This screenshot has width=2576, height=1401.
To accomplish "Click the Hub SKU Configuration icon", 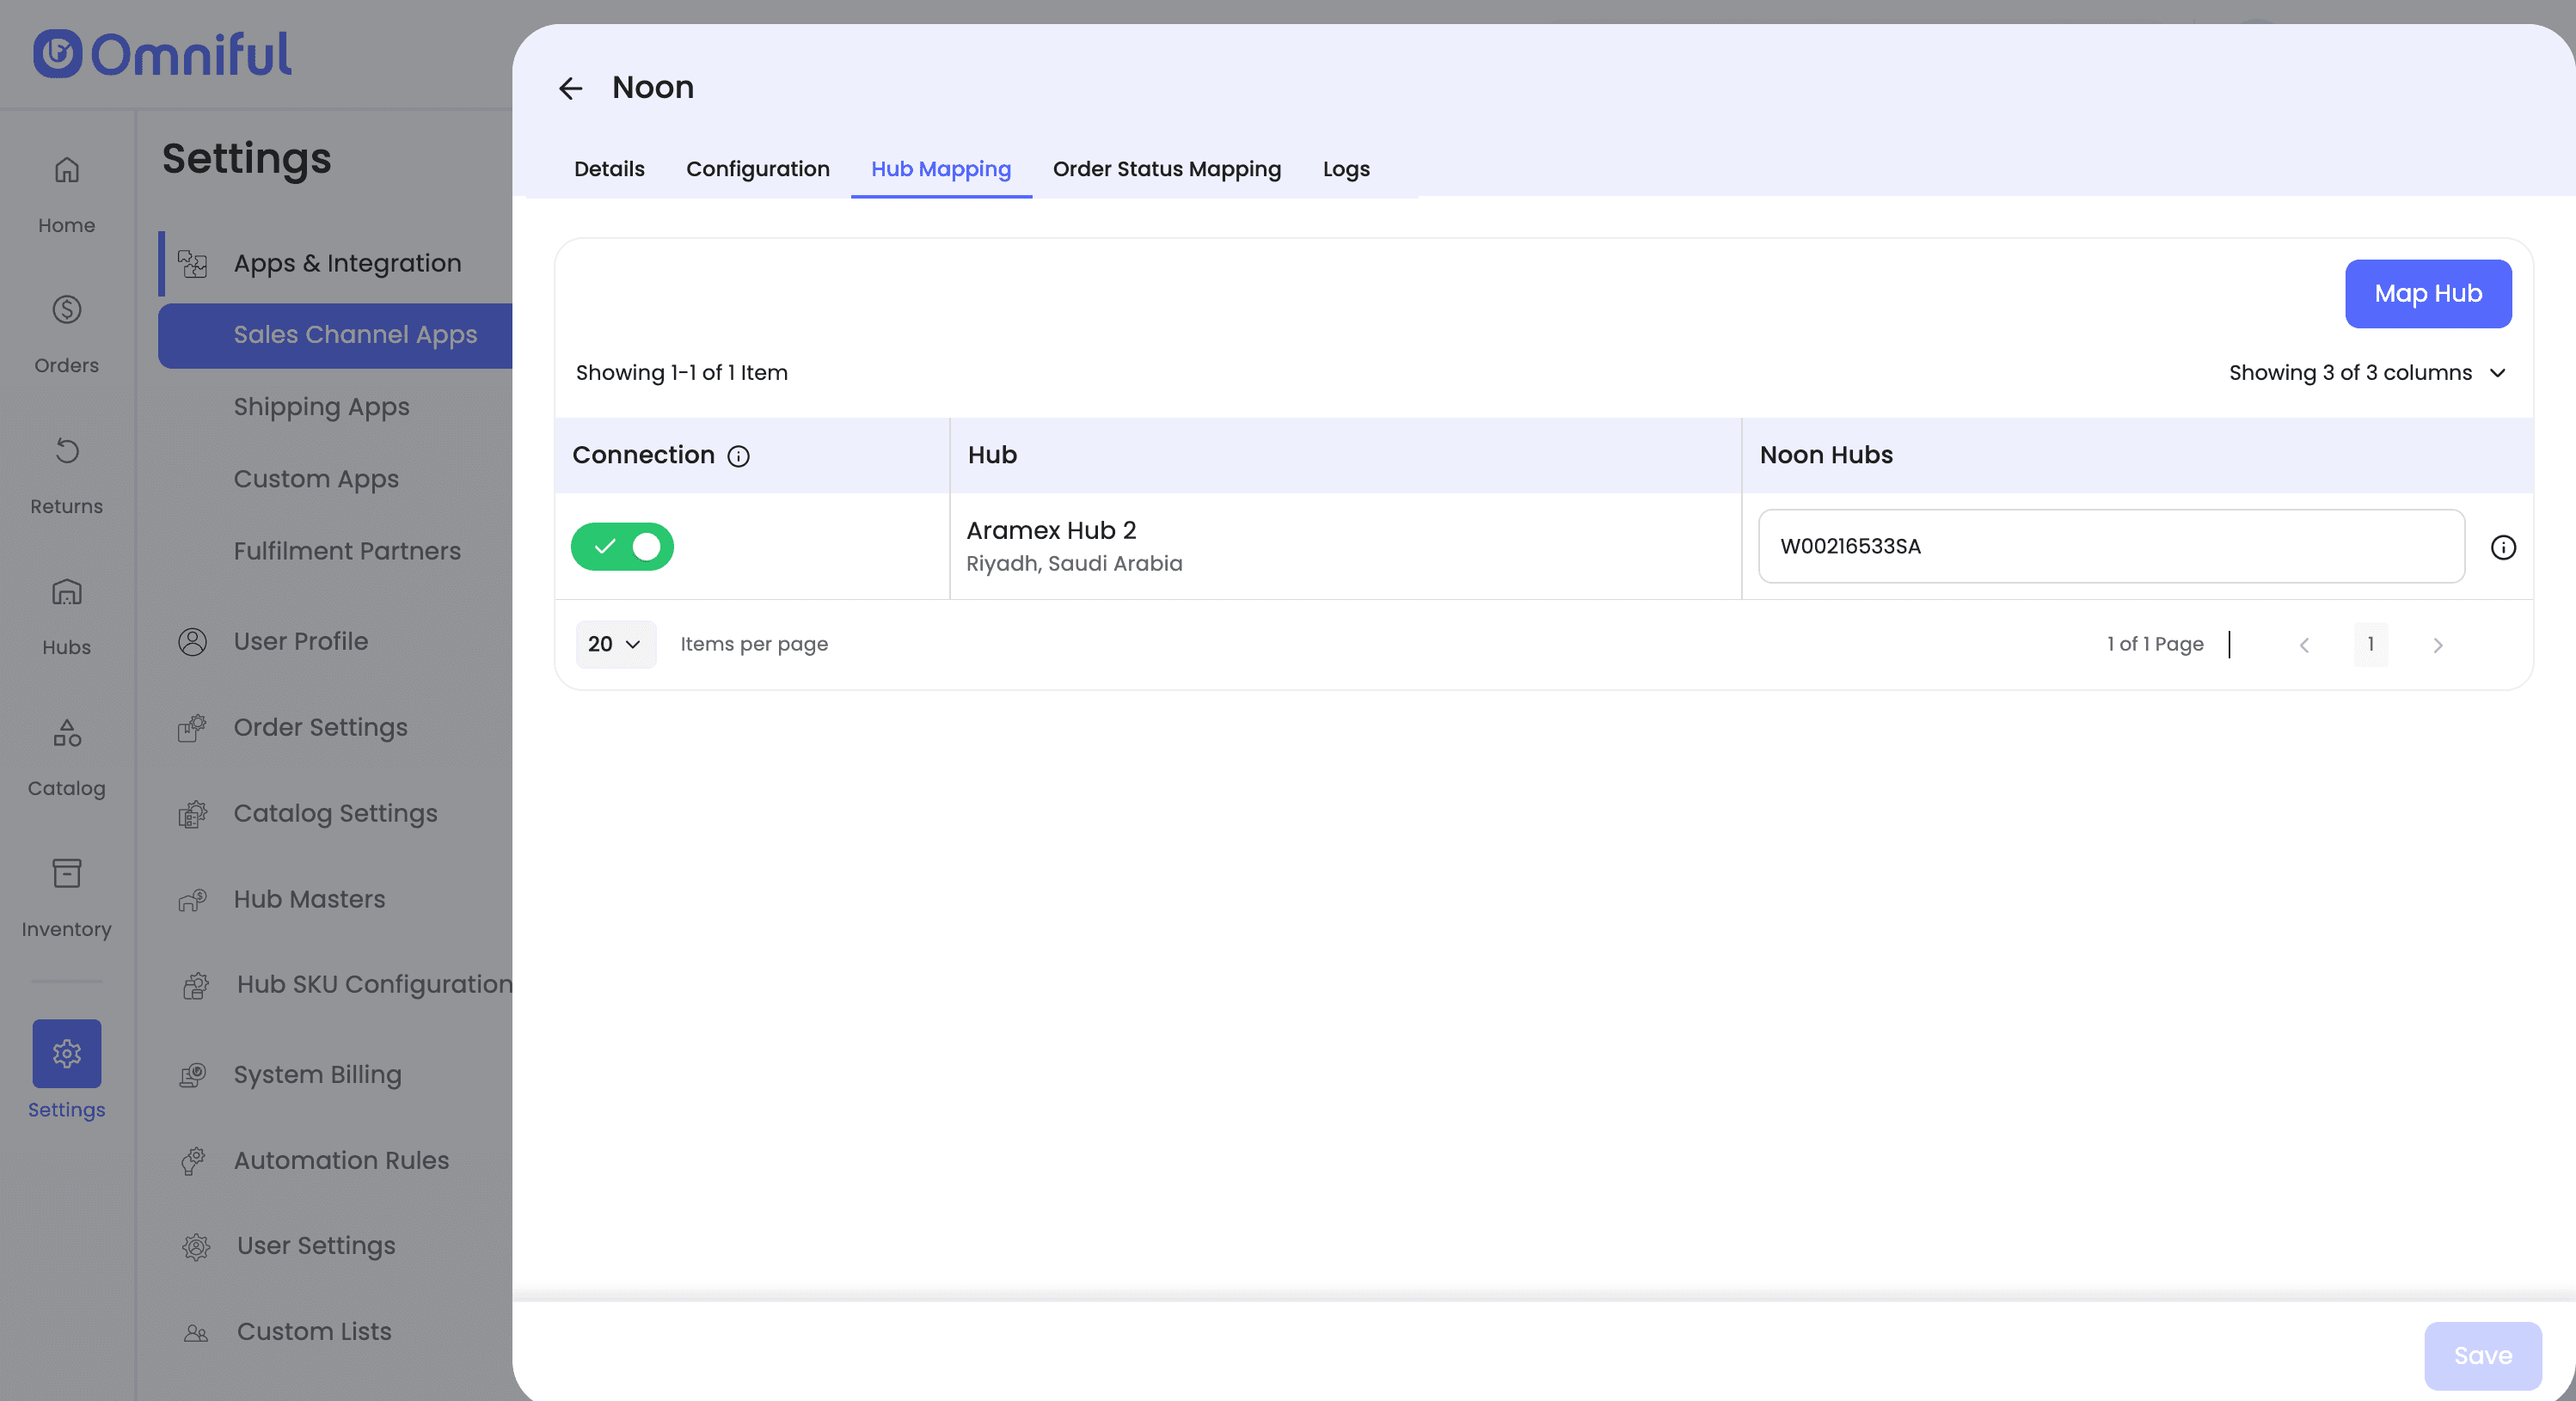I will click(196, 985).
